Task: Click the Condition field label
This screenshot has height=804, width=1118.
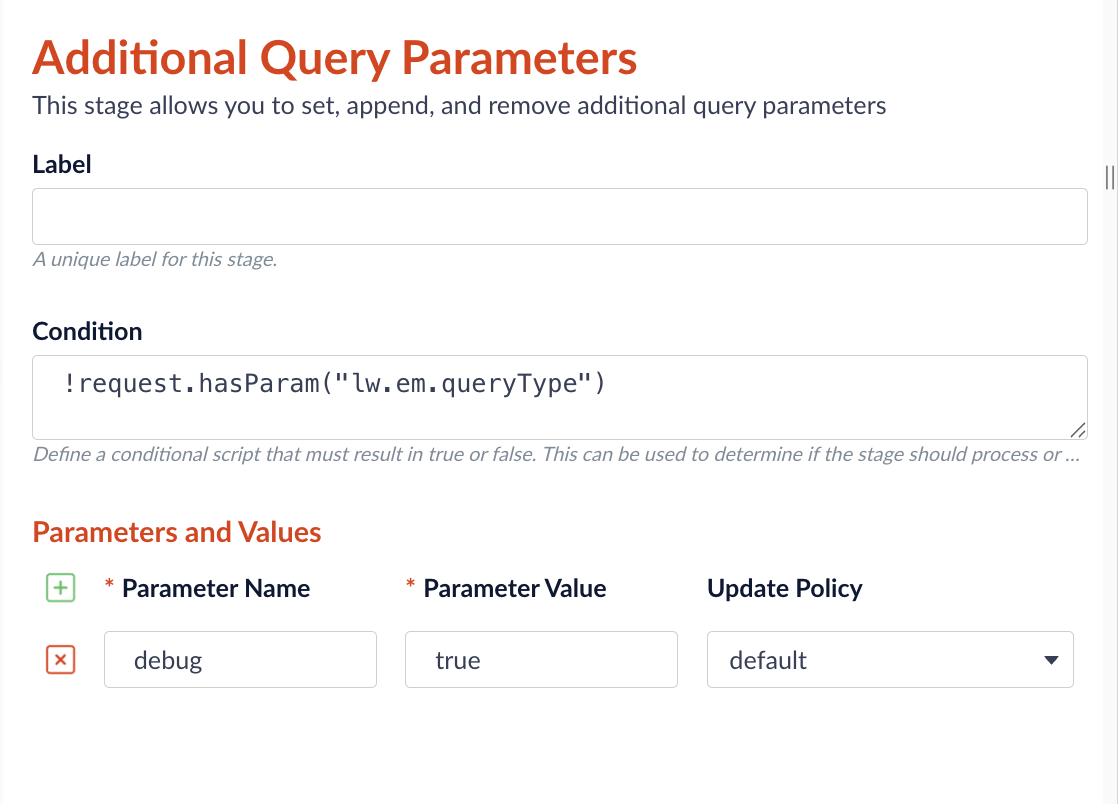Action: pyautogui.click(x=88, y=331)
